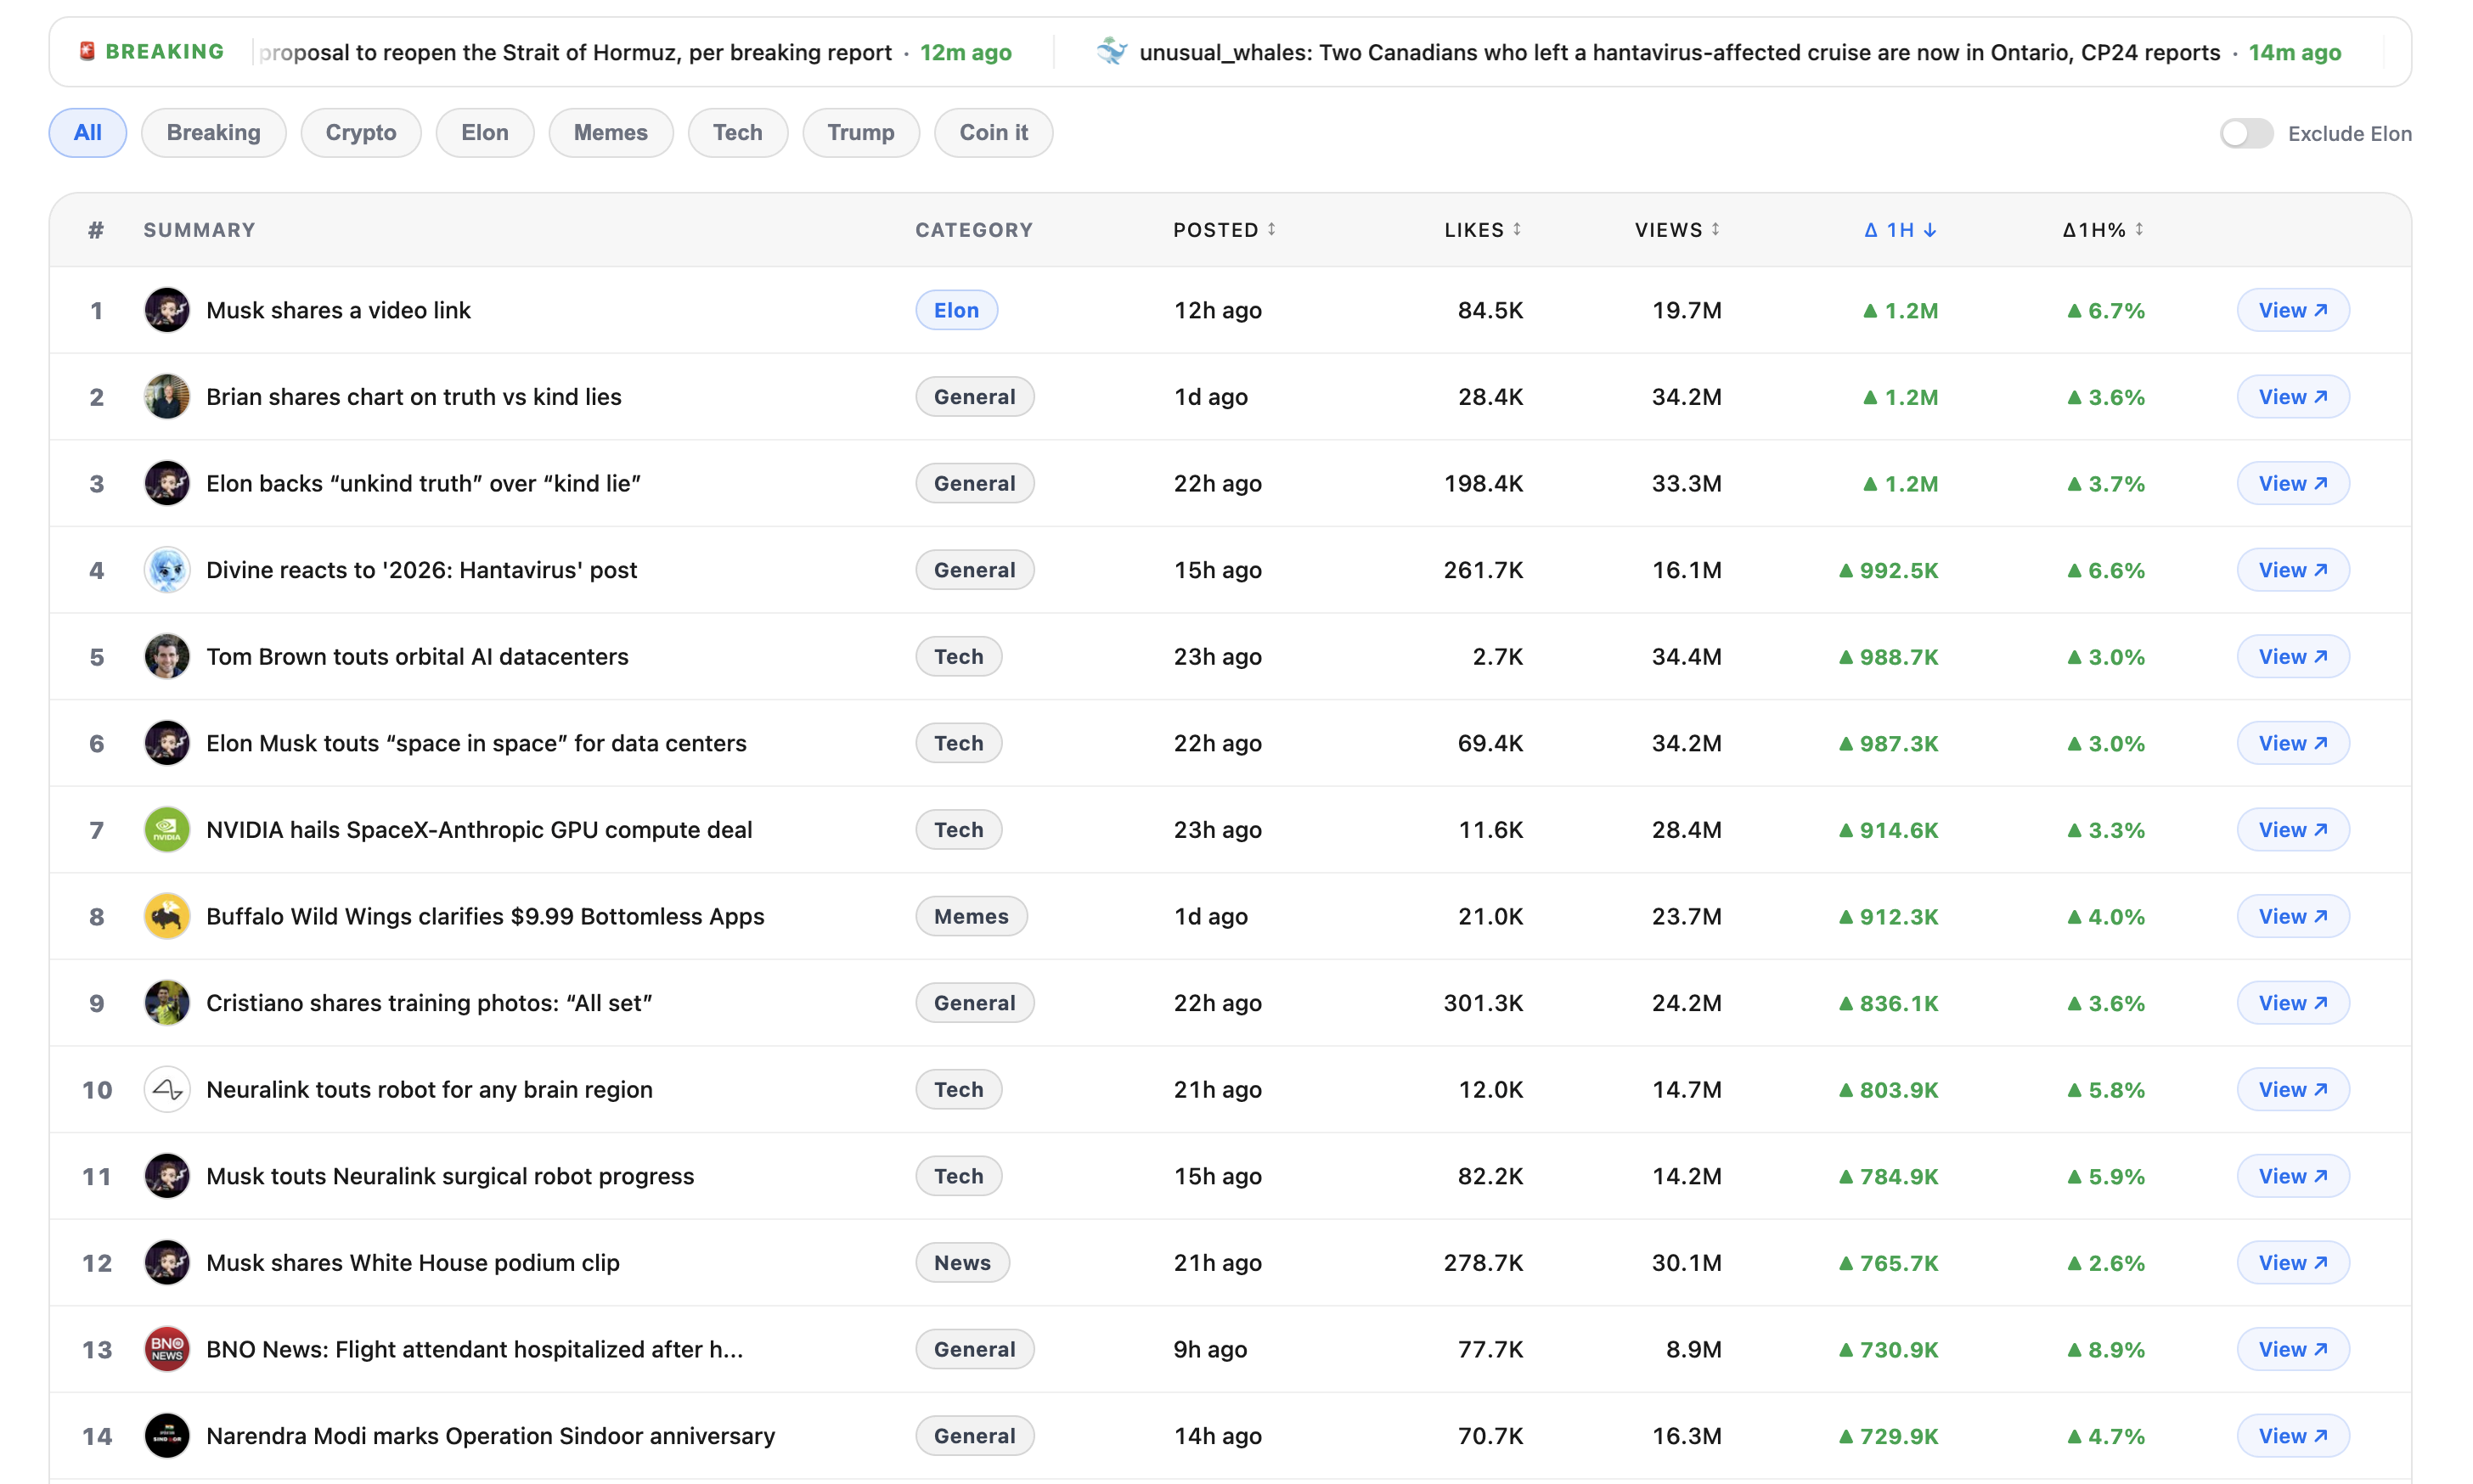The width and height of the screenshot is (2473, 1484).
Task: Click the Neuralink logo avatar in row 10
Action: coord(167,1089)
